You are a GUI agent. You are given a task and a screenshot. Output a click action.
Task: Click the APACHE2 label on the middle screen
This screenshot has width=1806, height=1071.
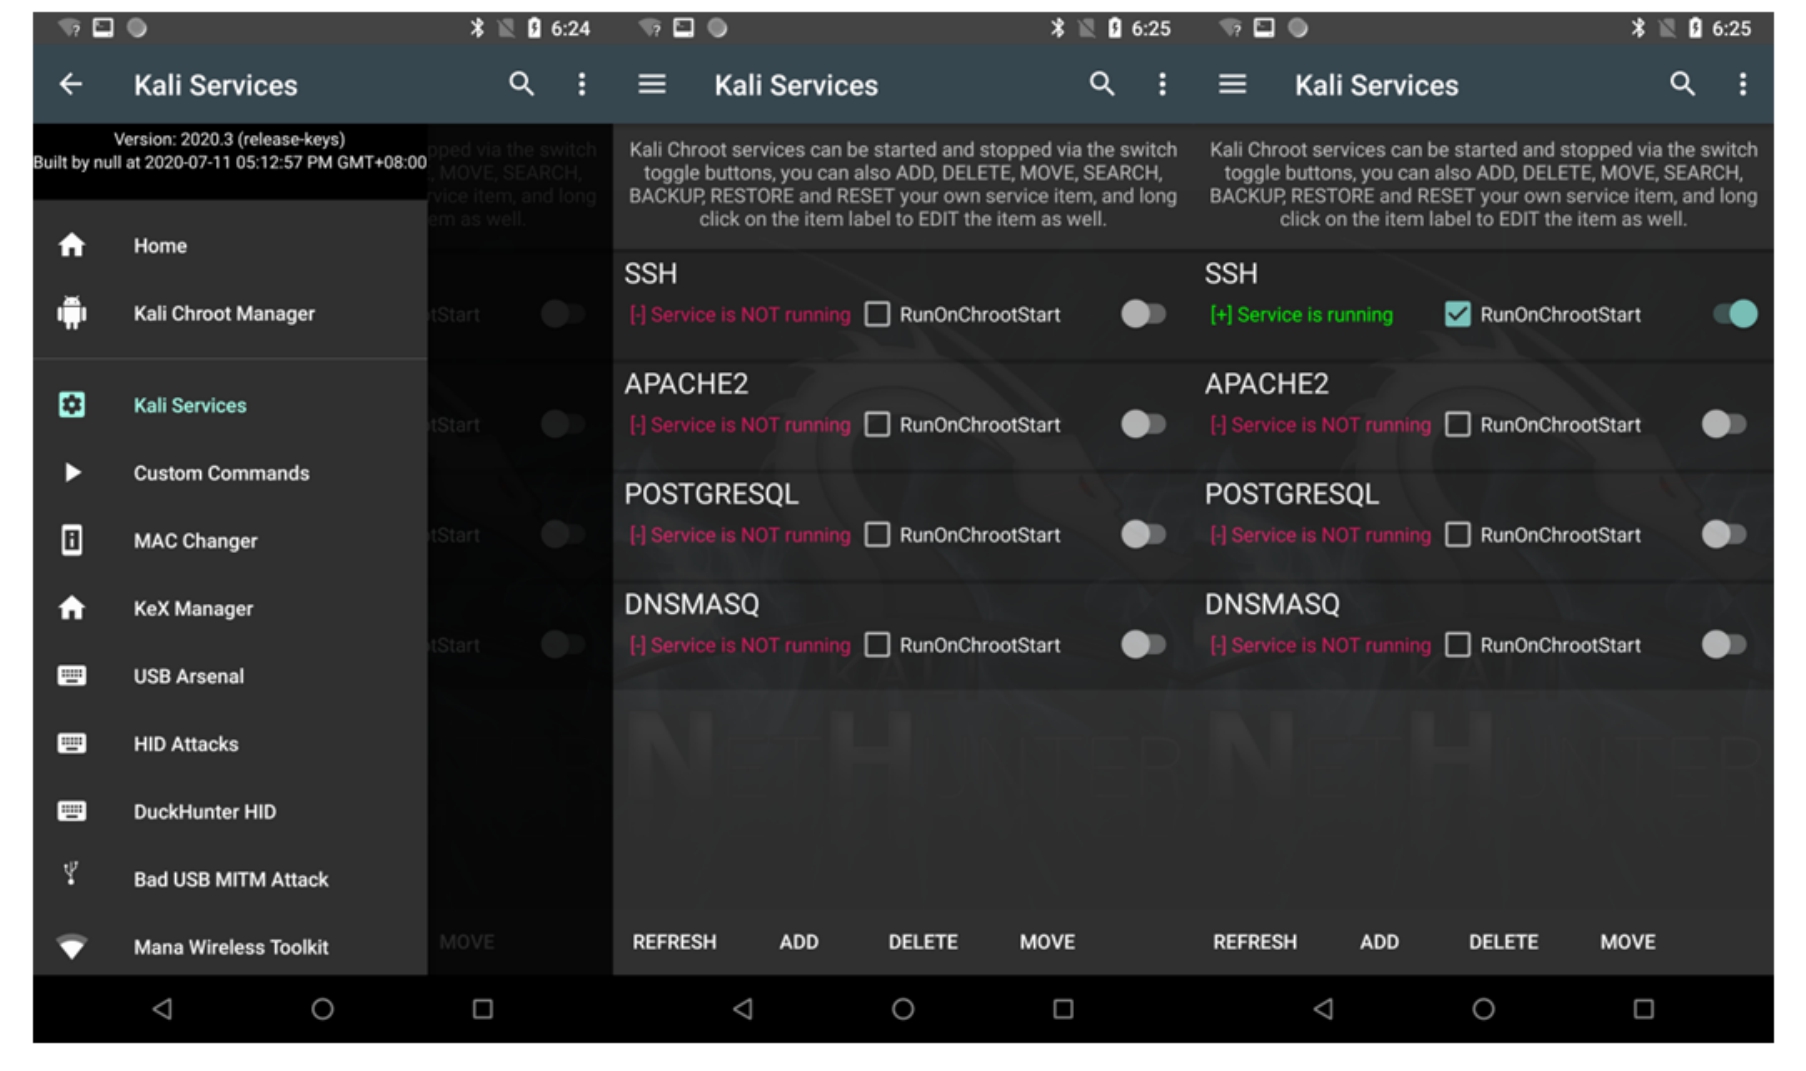(686, 384)
